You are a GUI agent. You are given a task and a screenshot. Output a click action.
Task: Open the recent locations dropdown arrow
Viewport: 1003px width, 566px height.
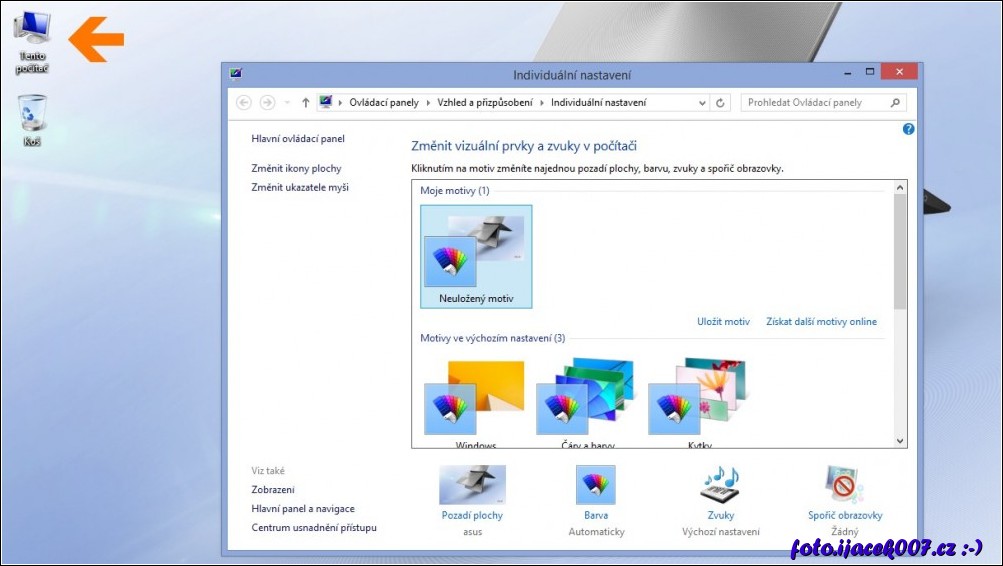pyautogui.click(x=287, y=103)
